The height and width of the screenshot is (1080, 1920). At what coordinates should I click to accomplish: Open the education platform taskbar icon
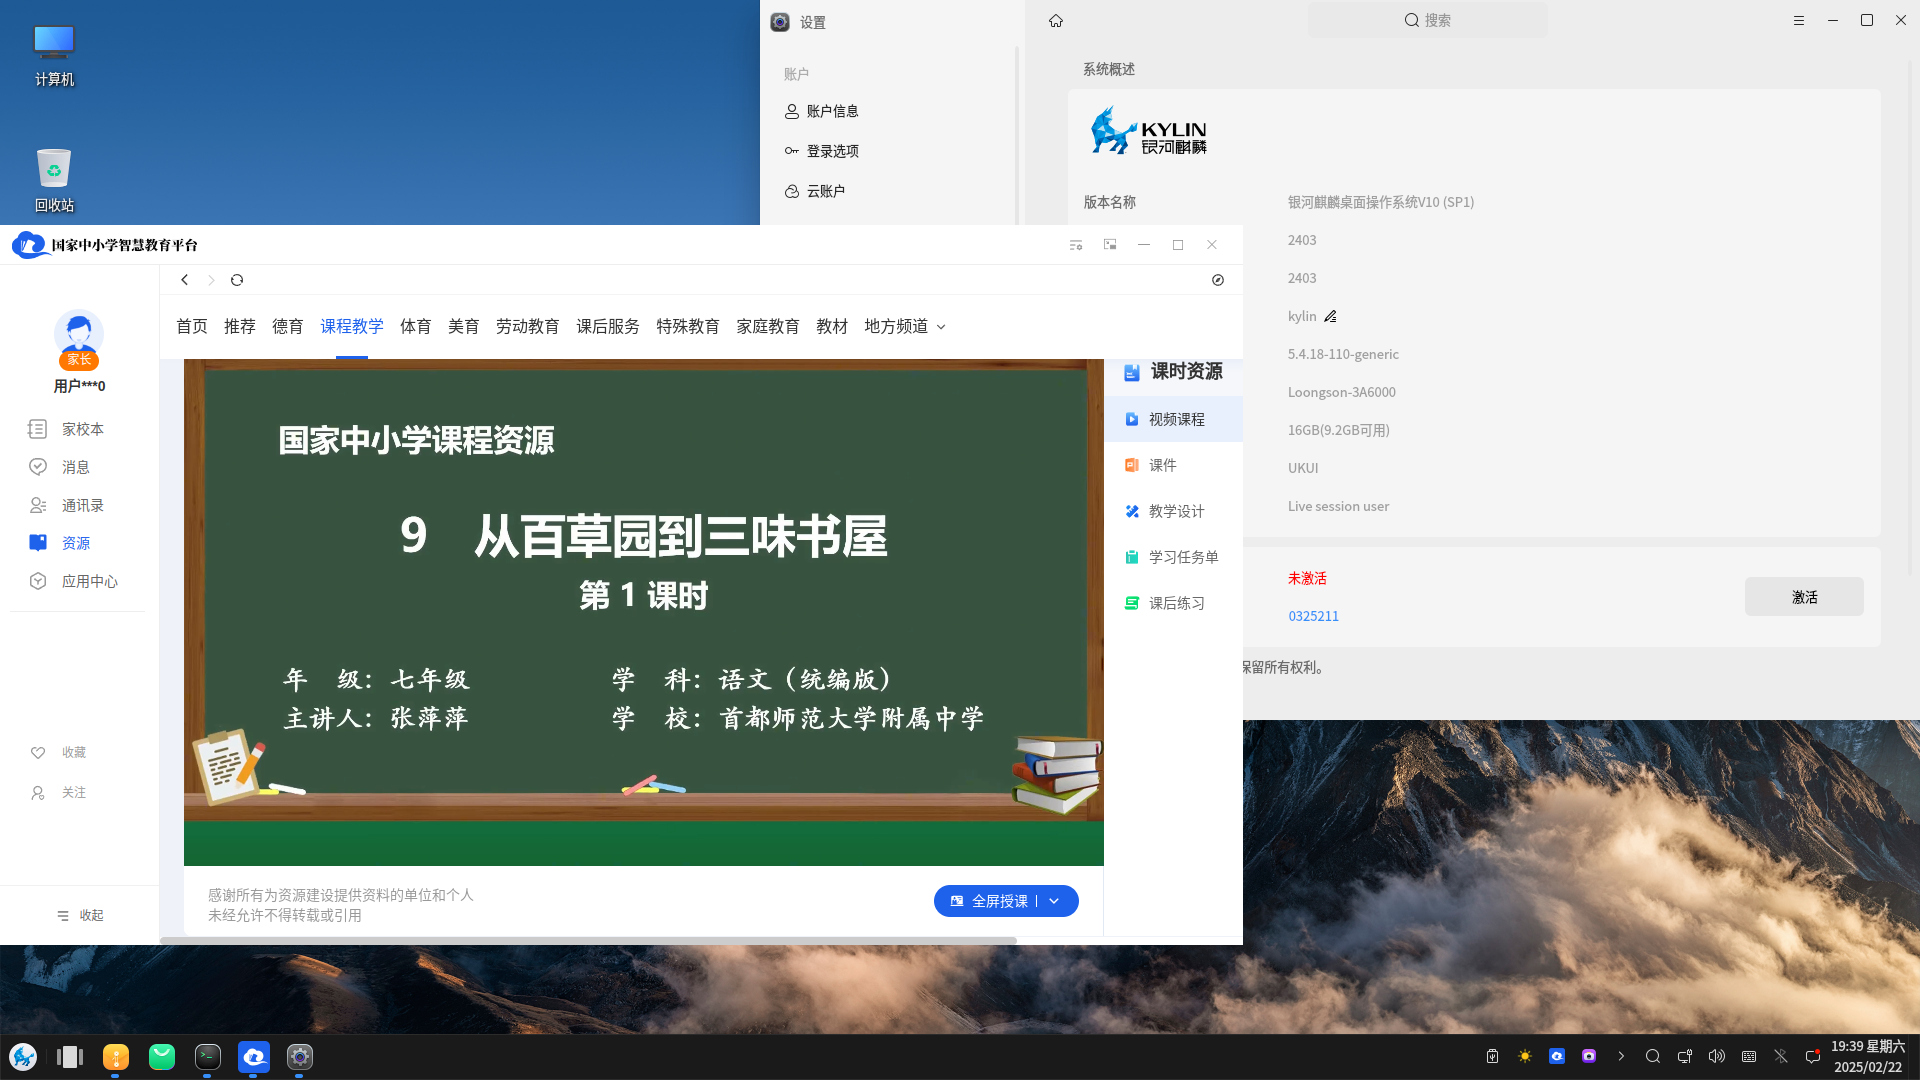pos(254,1057)
